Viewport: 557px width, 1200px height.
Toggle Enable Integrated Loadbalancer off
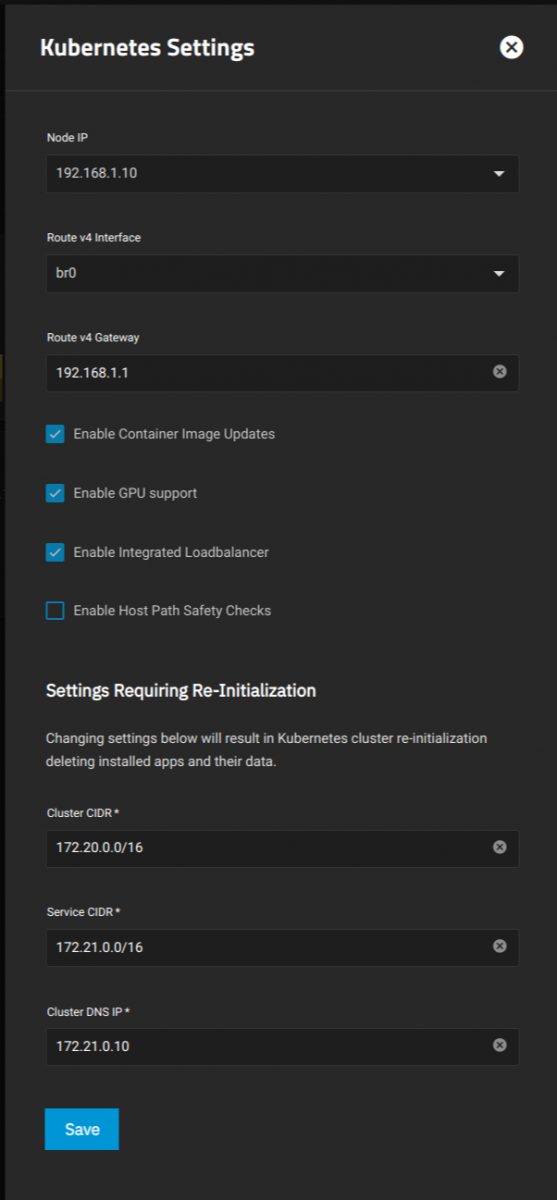(55, 552)
